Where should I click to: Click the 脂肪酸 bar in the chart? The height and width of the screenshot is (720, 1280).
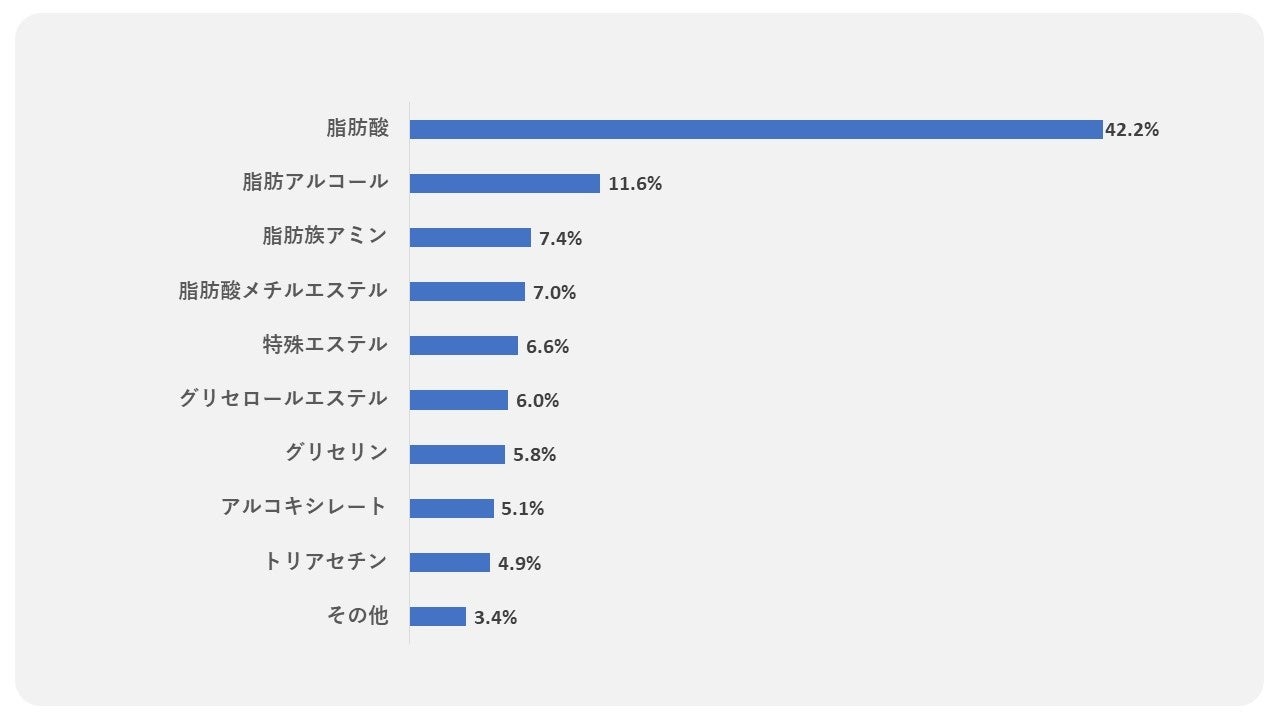click(x=755, y=130)
